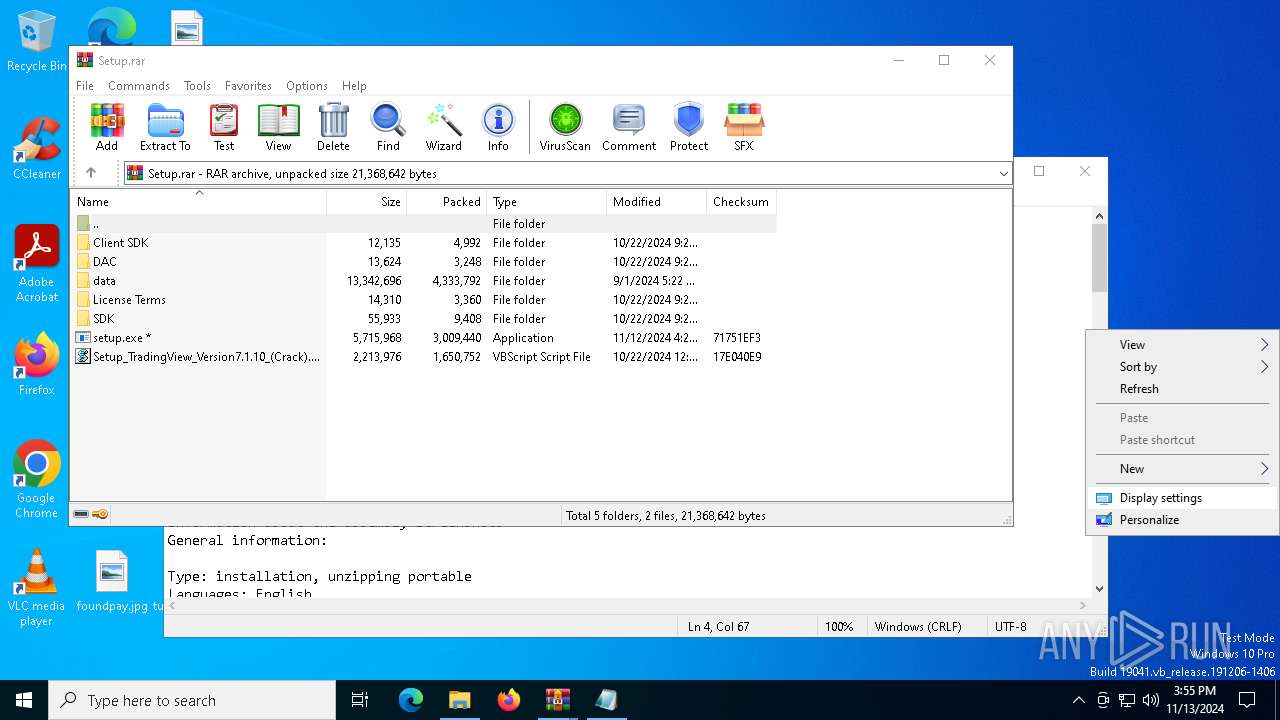Click the volume tray icon
Image resolution: width=1280 pixels, height=720 pixels.
click(1150, 700)
